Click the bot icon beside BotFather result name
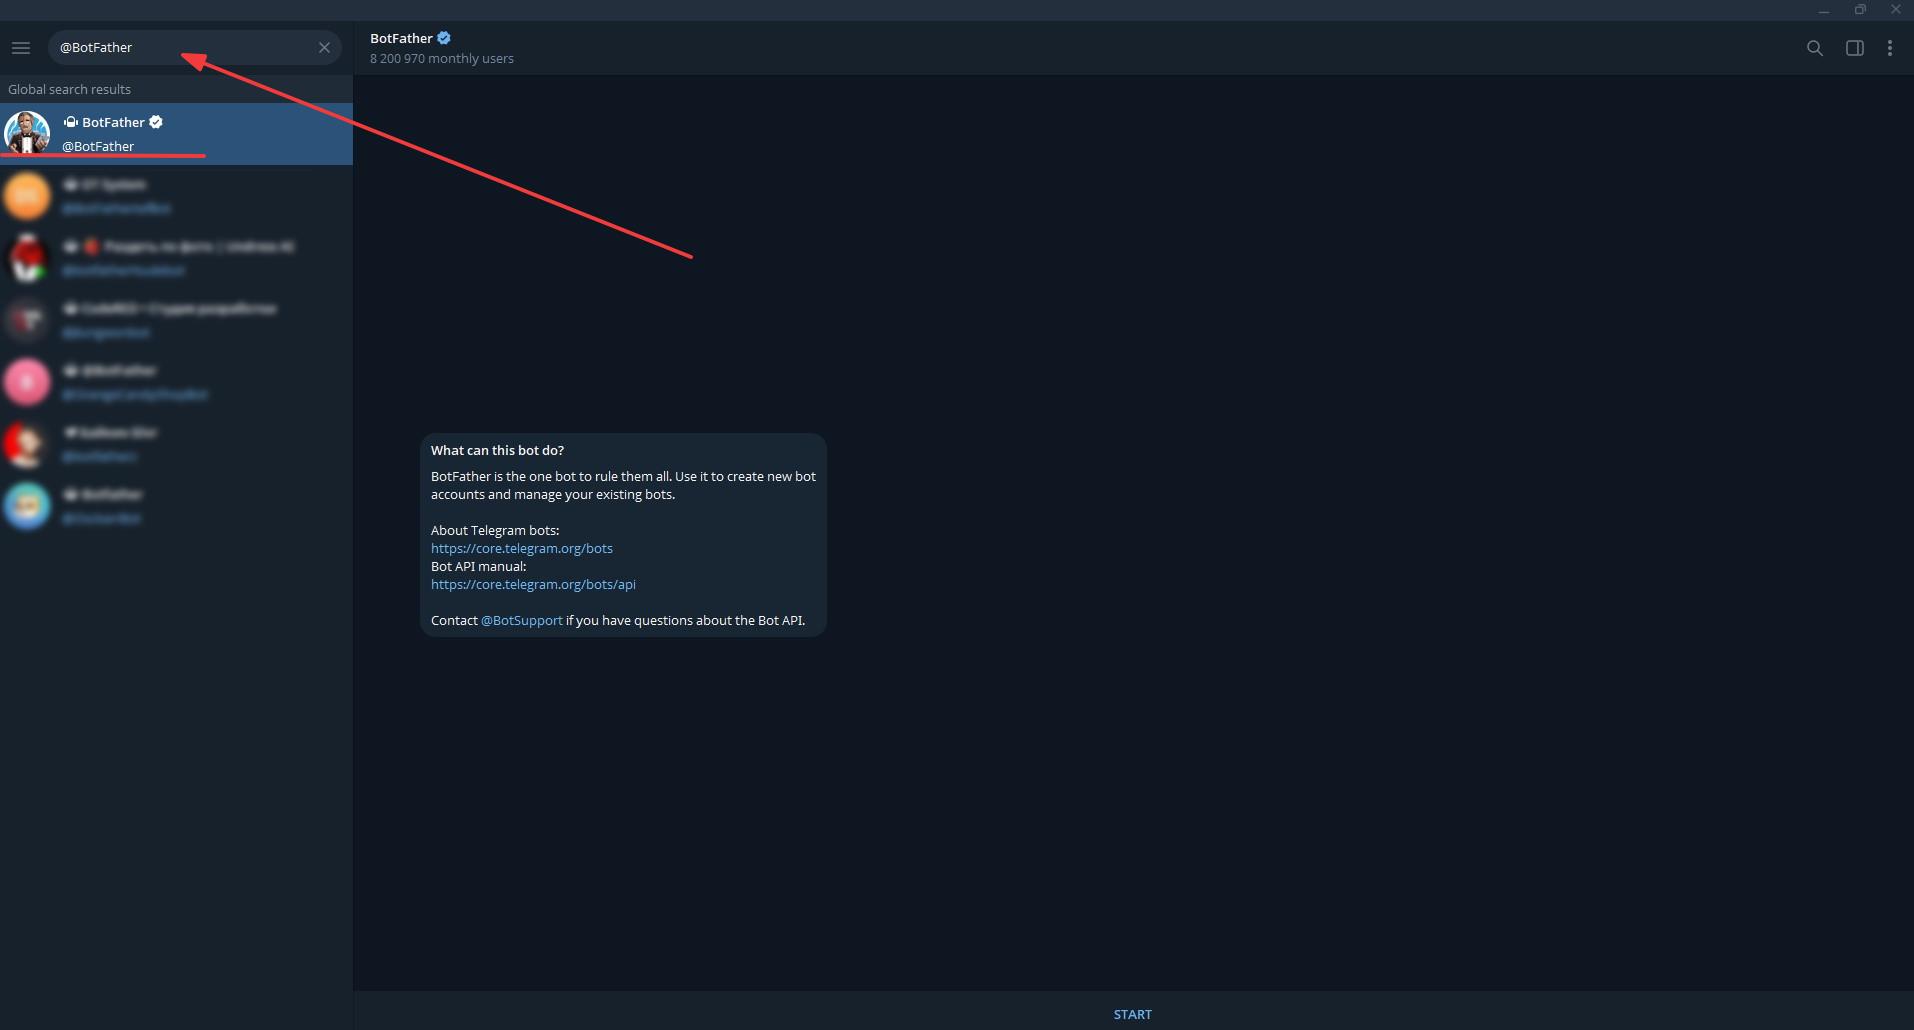Screen dimensions: 1914x1030 pos(71,122)
